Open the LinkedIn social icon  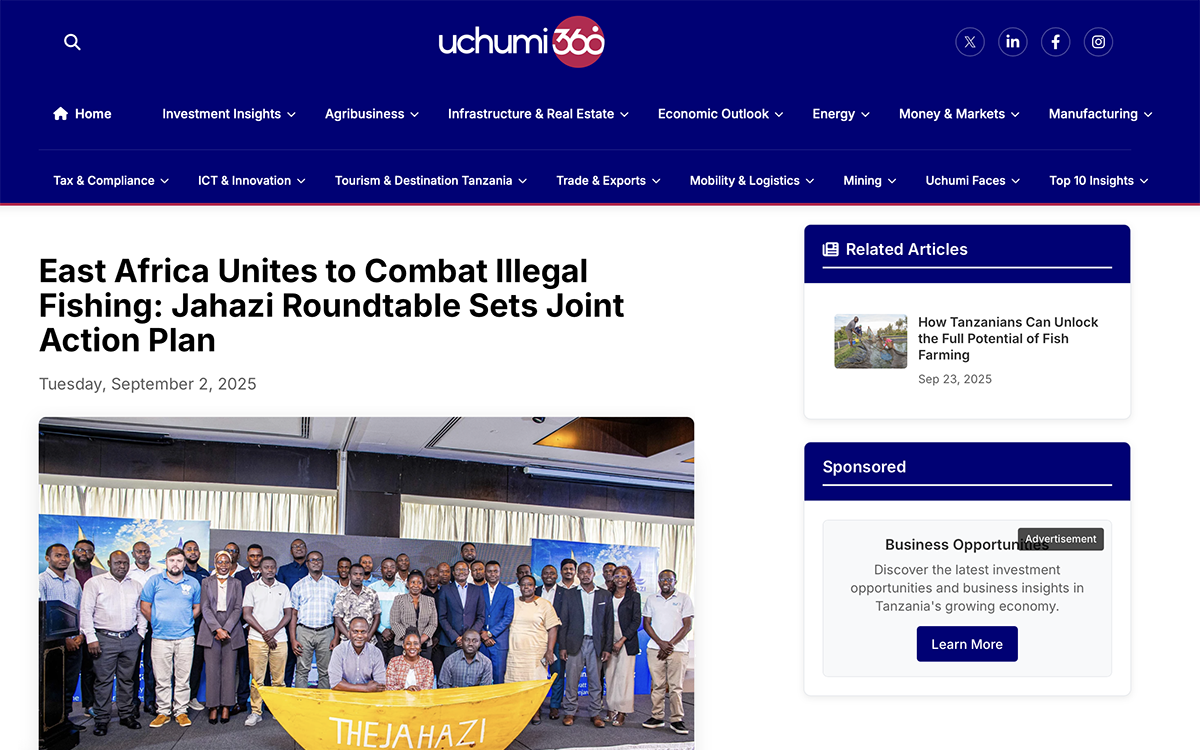1013,42
